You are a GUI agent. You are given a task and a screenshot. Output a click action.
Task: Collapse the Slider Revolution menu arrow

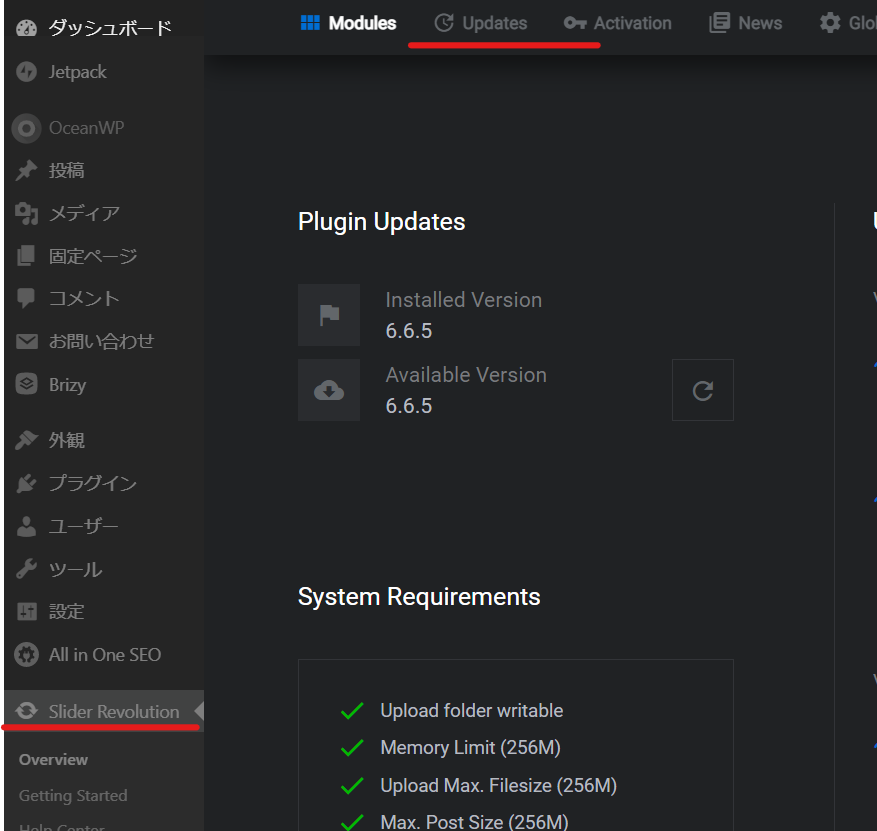pos(198,711)
